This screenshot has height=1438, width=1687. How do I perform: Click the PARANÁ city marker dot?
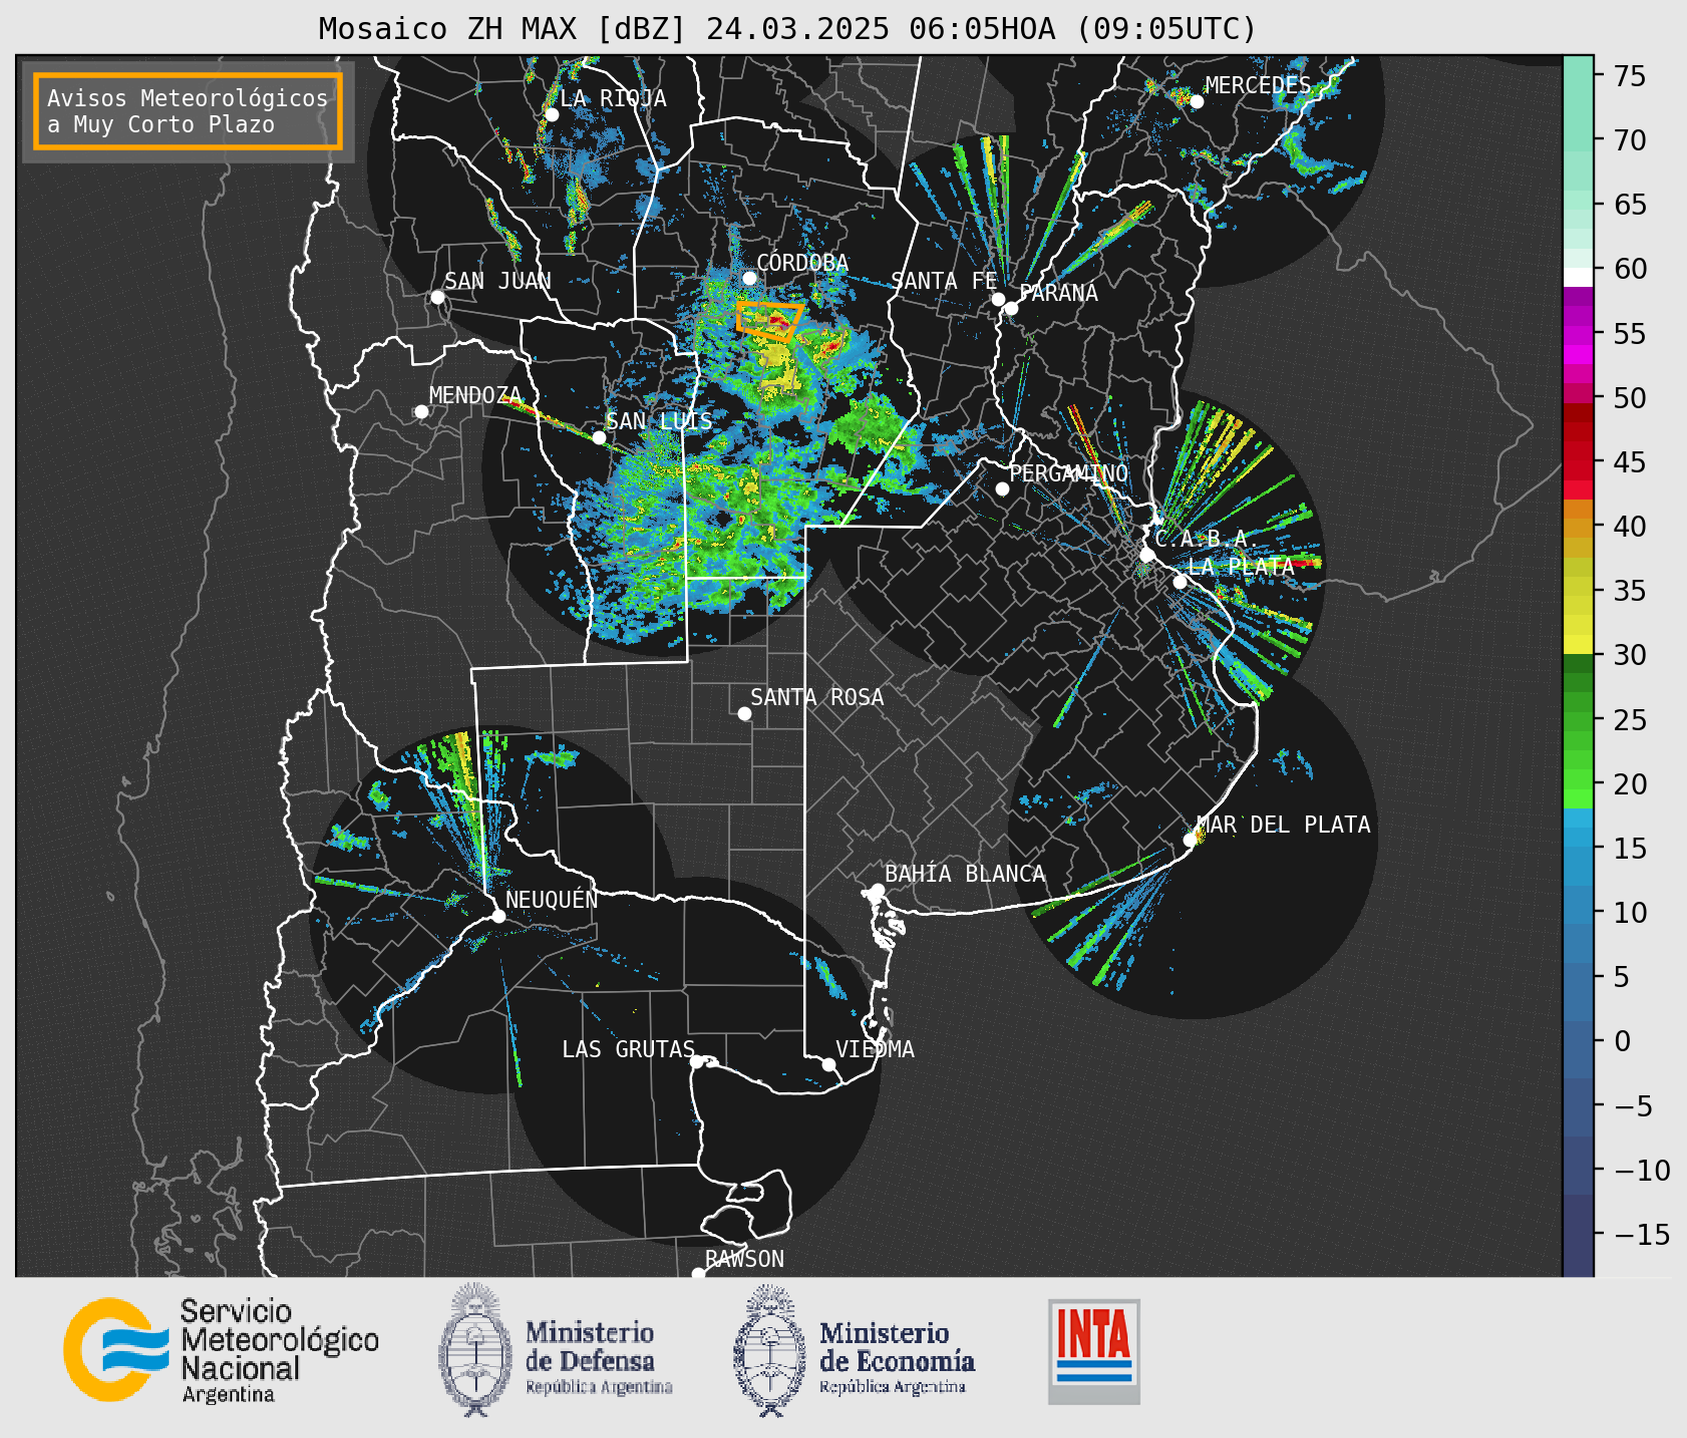click(x=1011, y=308)
